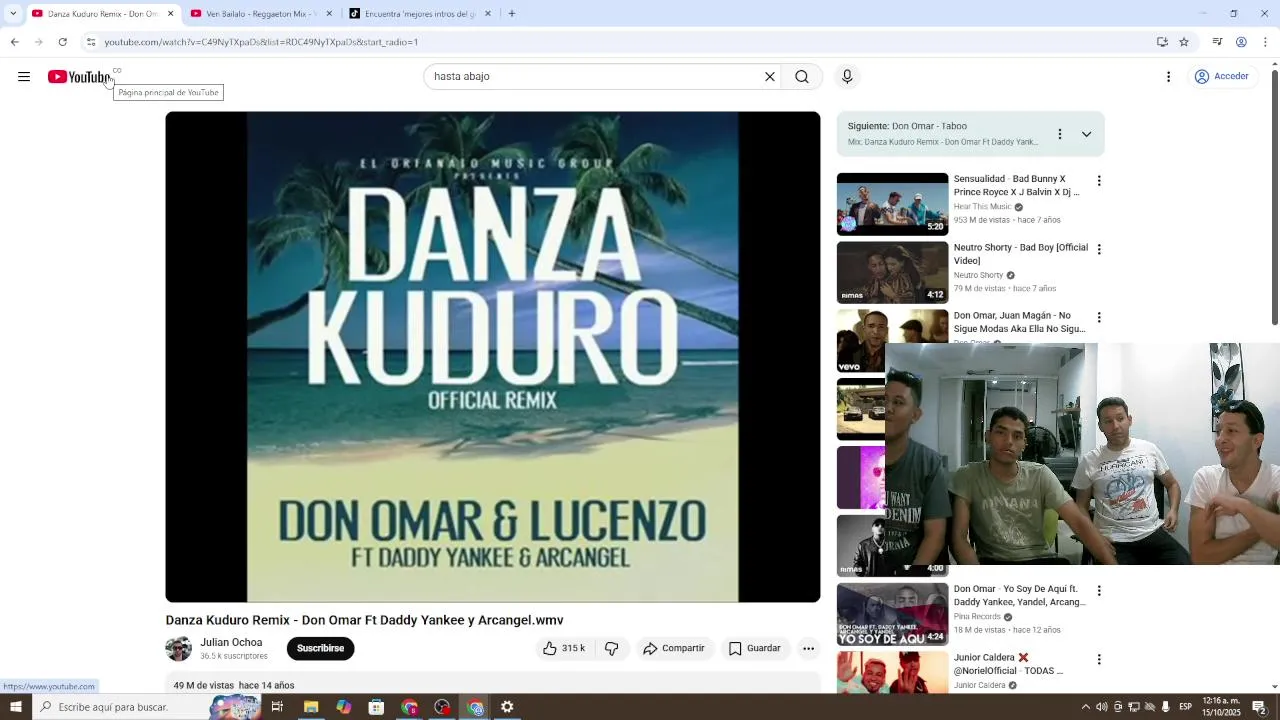This screenshot has width=1280, height=720.
Task: Open more actions three-dot below video
Action: point(808,649)
